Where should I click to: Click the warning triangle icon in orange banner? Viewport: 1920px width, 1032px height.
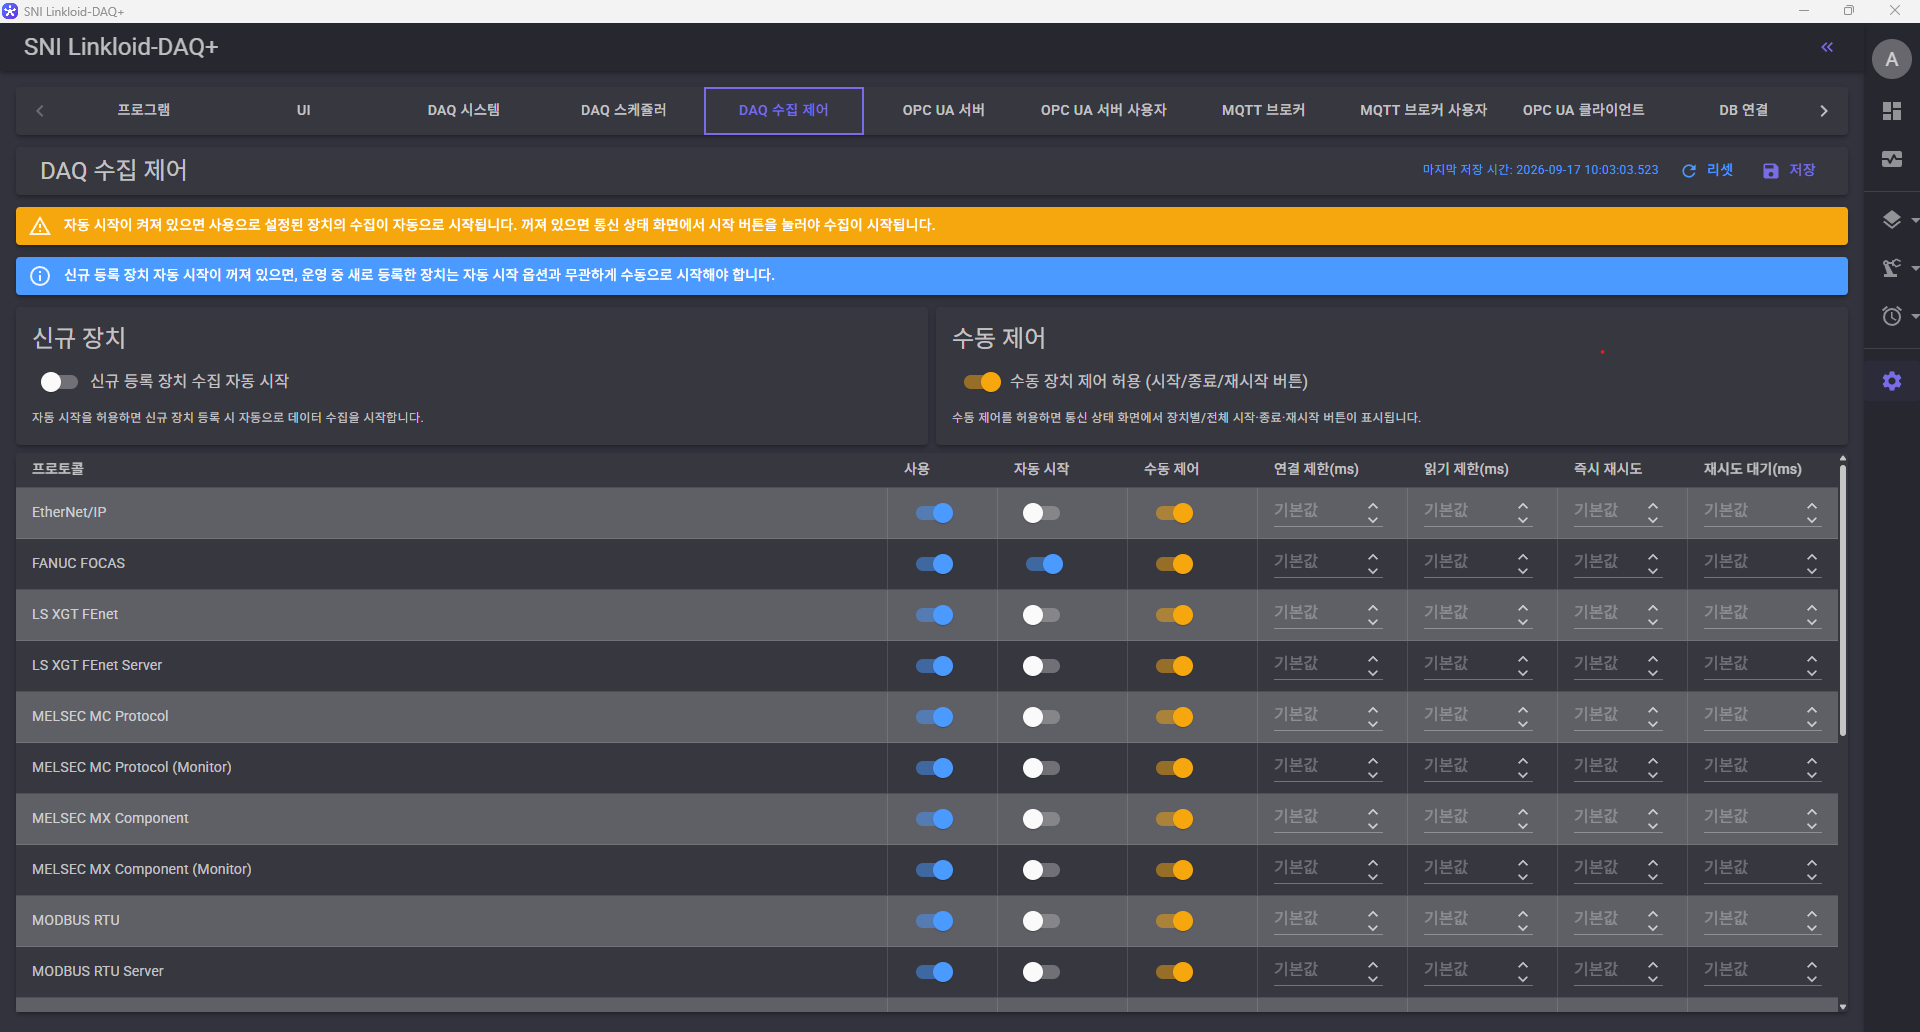coord(40,226)
